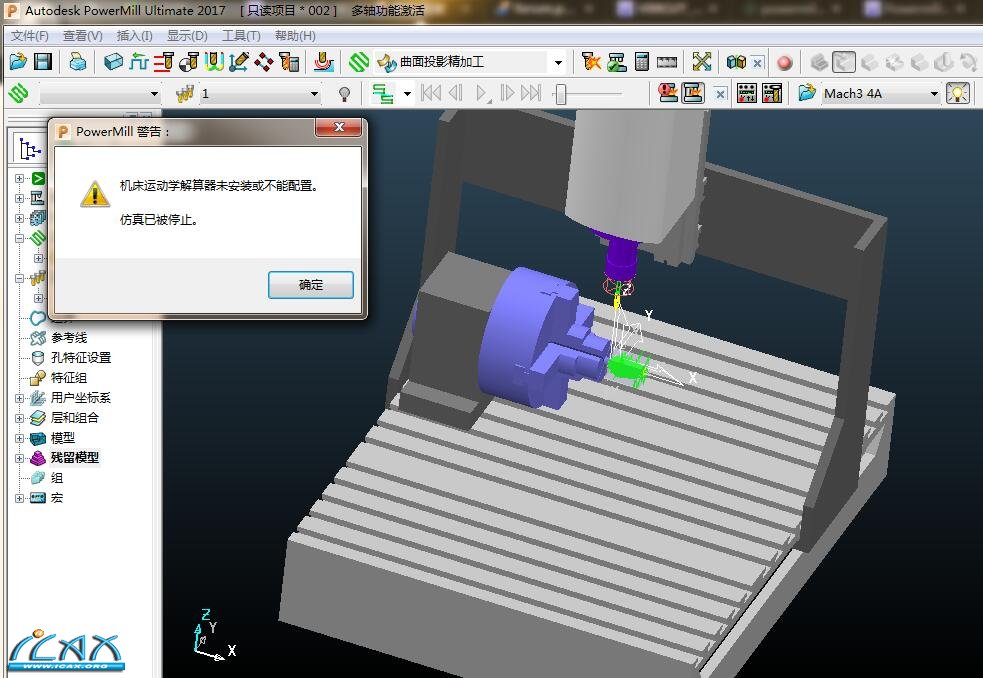The width and height of the screenshot is (983, 678).
Task: Open rapid move heights icon
Action: click(x=139, y=61)
